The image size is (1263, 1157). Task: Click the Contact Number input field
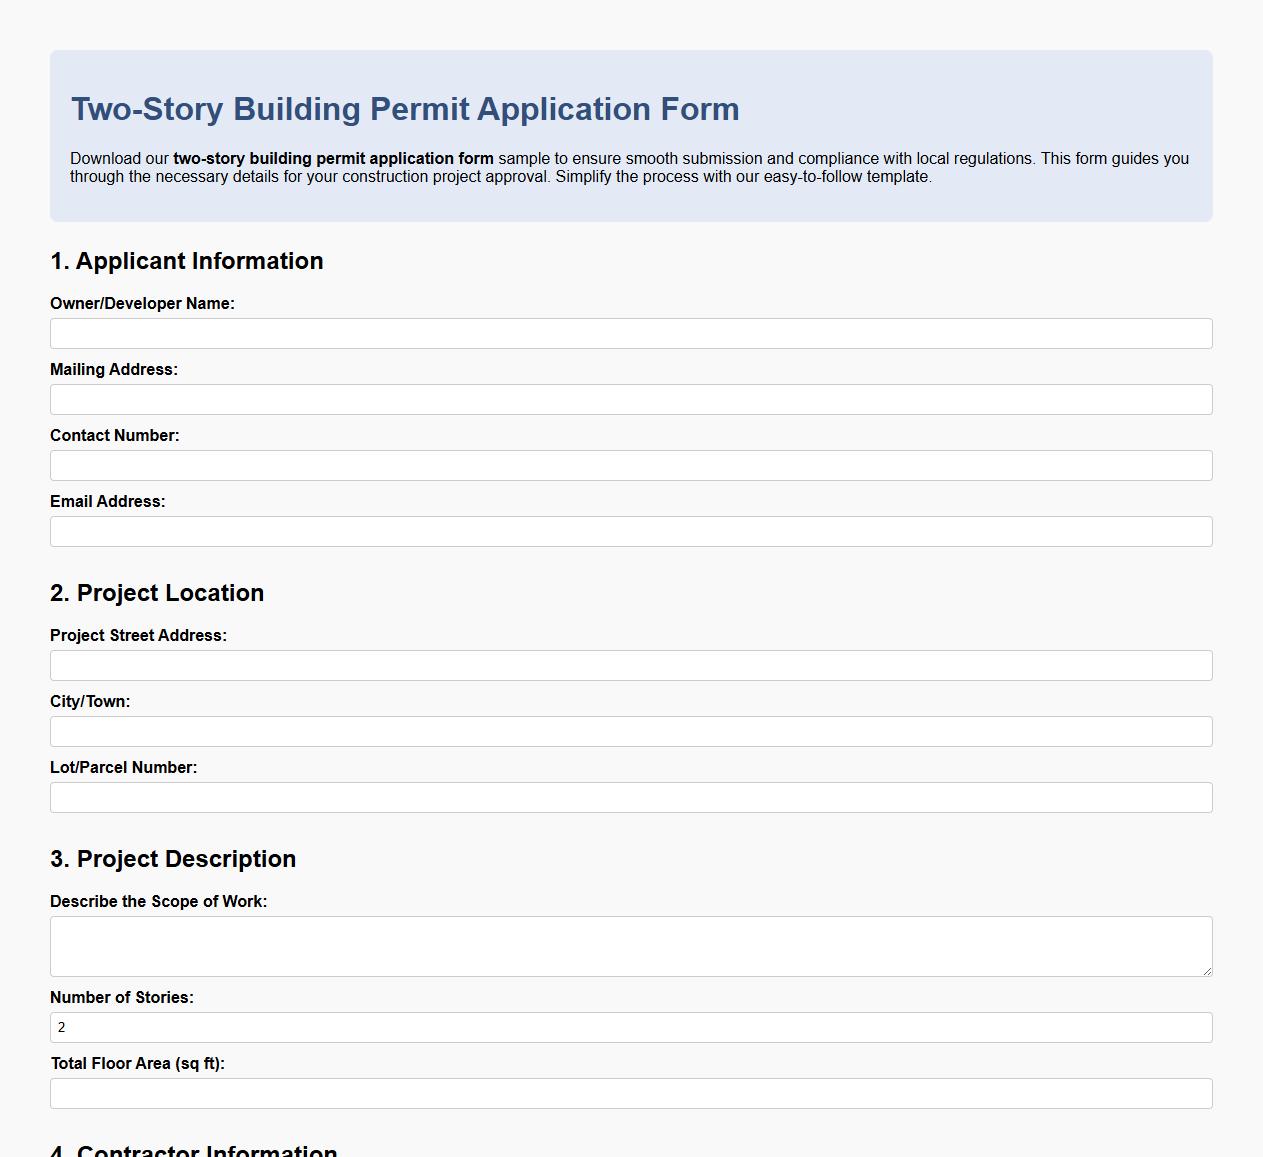631,465
